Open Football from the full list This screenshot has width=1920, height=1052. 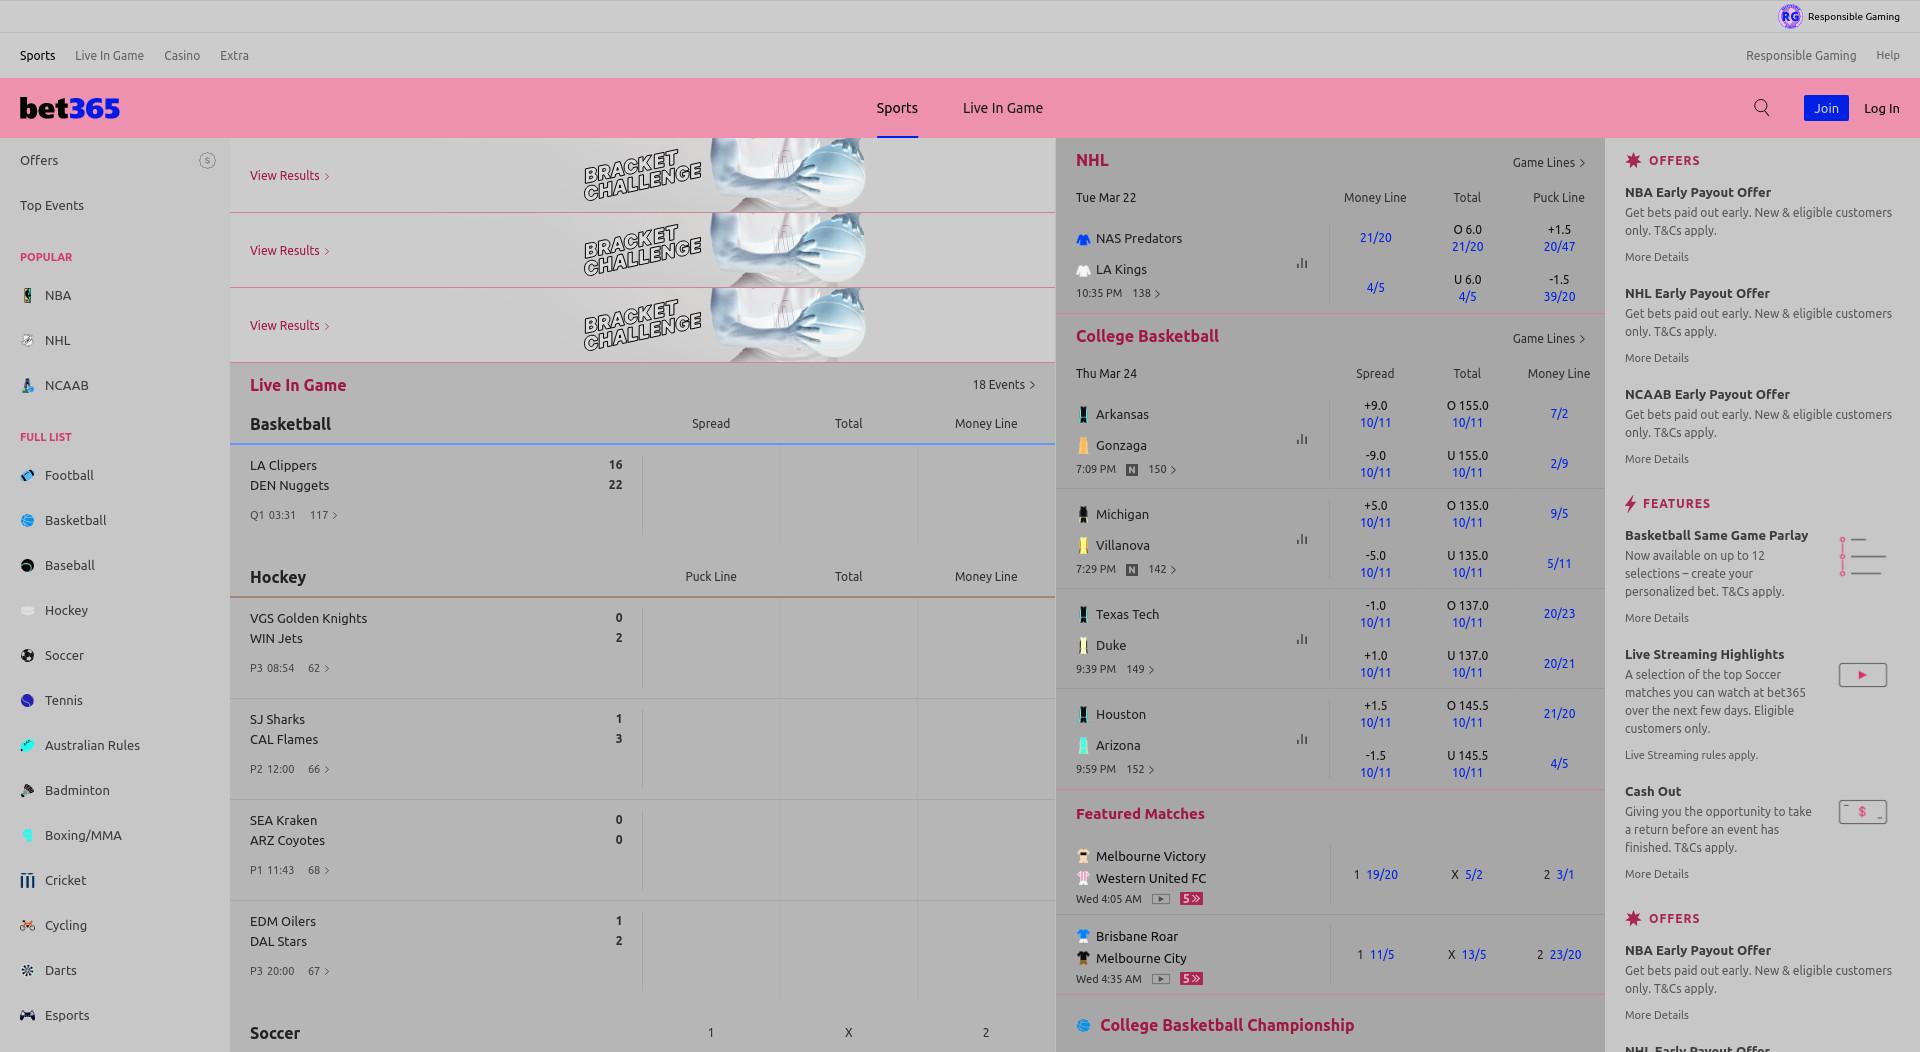coord(69,475)
